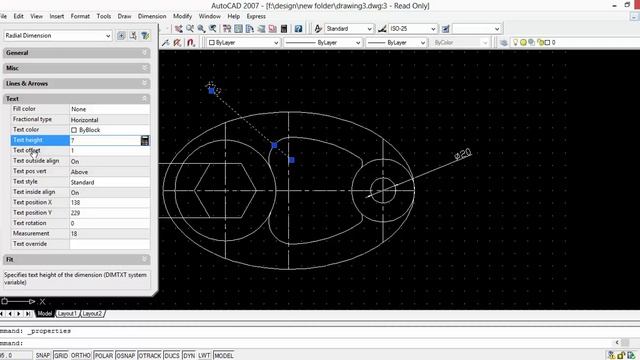The width and height of the screenshot is (640, 360).
Task: Switch to the Layout1 tab
Action: [x=67, y=313]
